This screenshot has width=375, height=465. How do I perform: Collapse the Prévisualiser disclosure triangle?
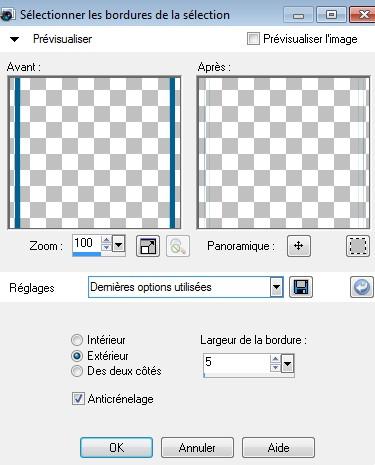pyautogui.click(x=14, y=39)
